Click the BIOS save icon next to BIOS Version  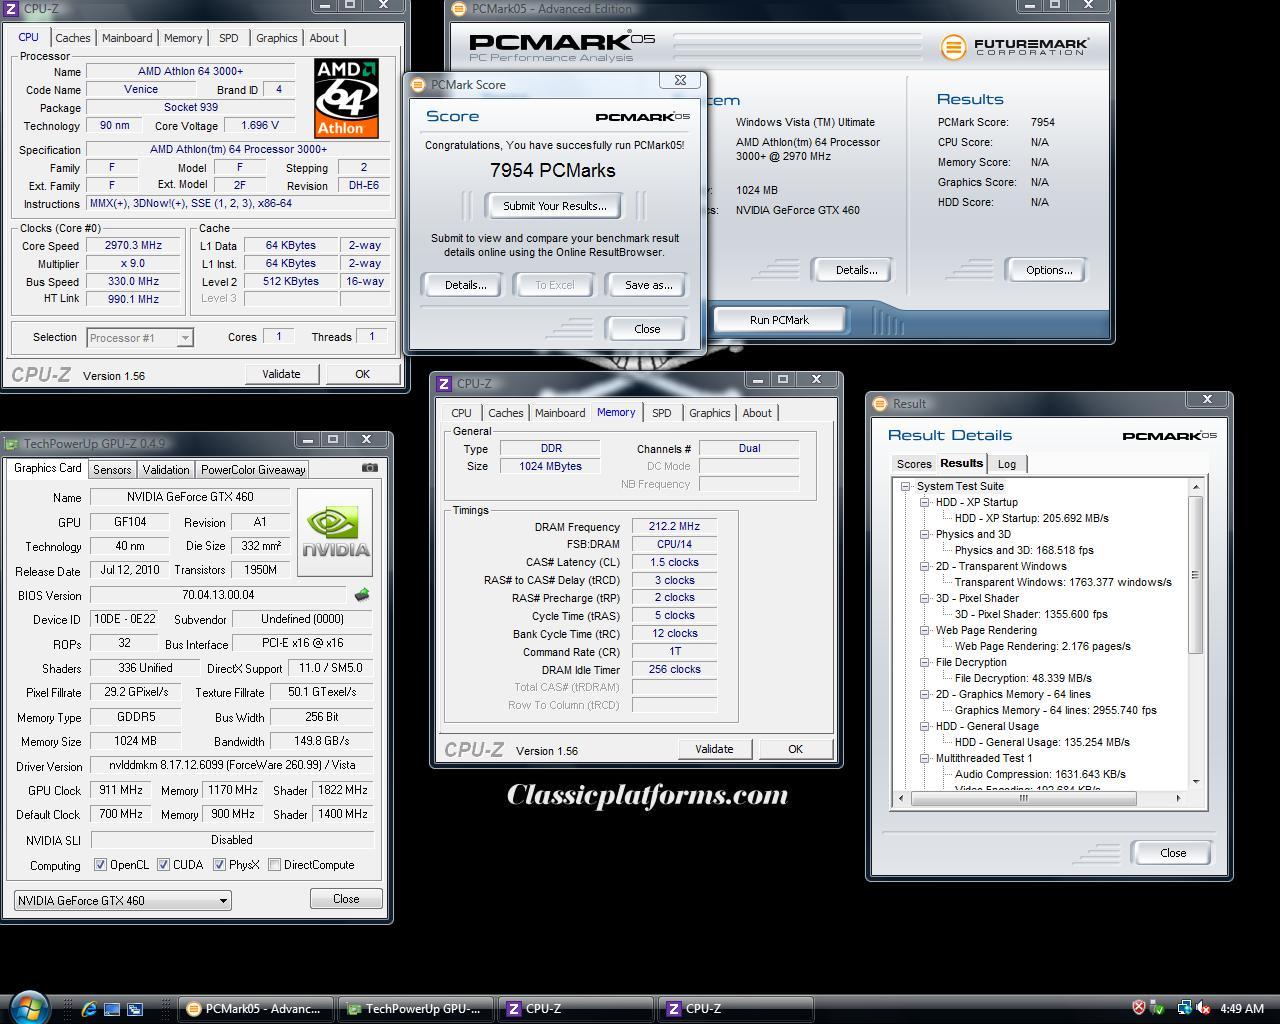pos(361,595)
